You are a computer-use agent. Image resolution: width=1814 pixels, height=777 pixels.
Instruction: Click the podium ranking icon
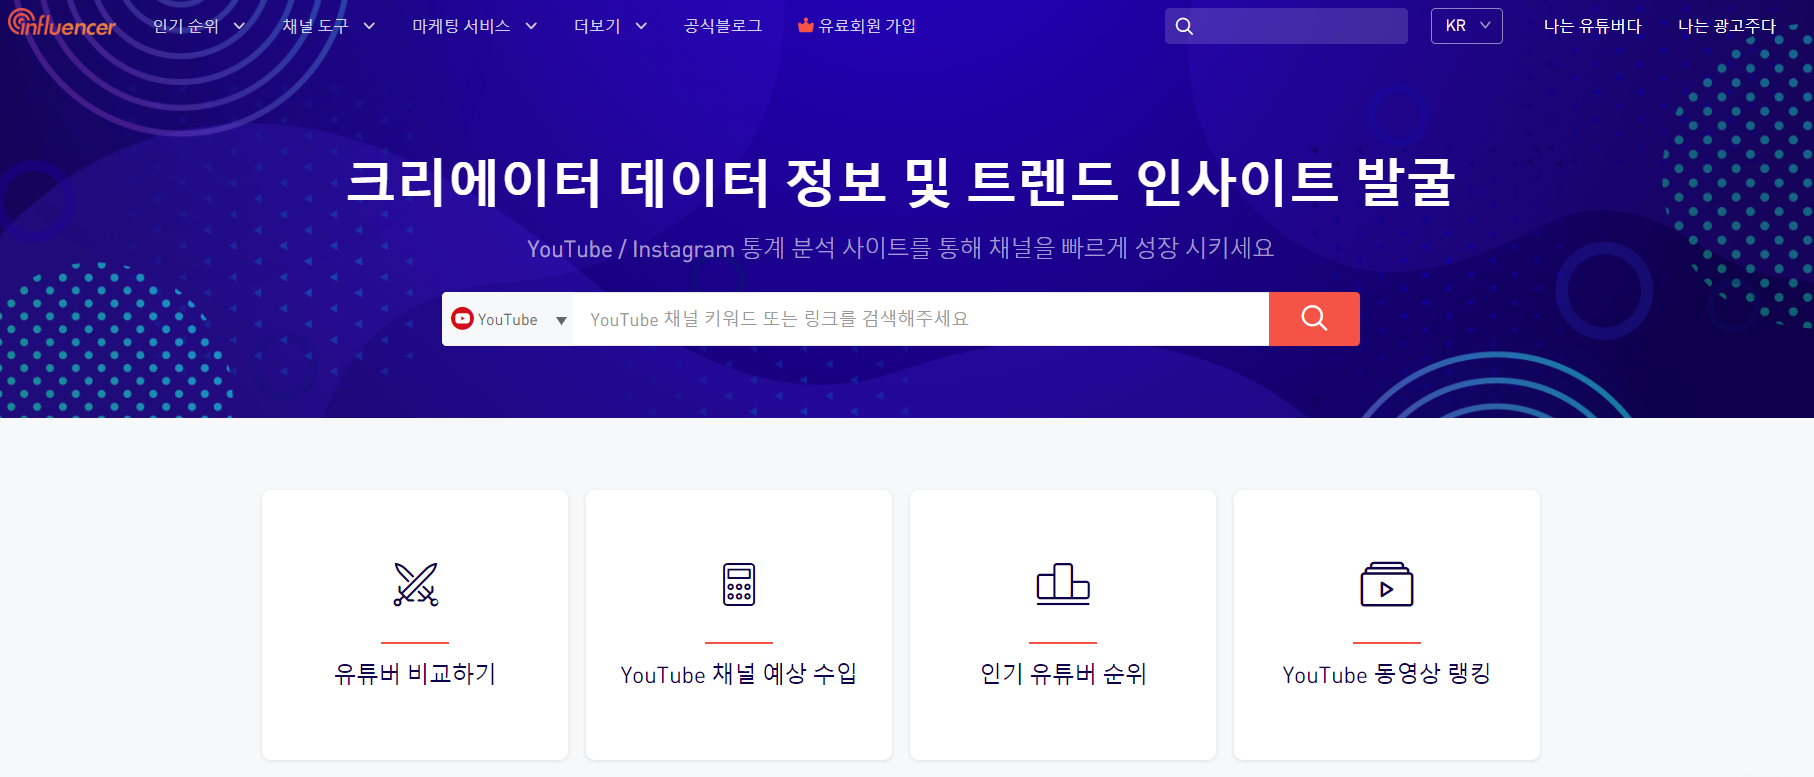pyautogui.click(x=1063, y=584)
